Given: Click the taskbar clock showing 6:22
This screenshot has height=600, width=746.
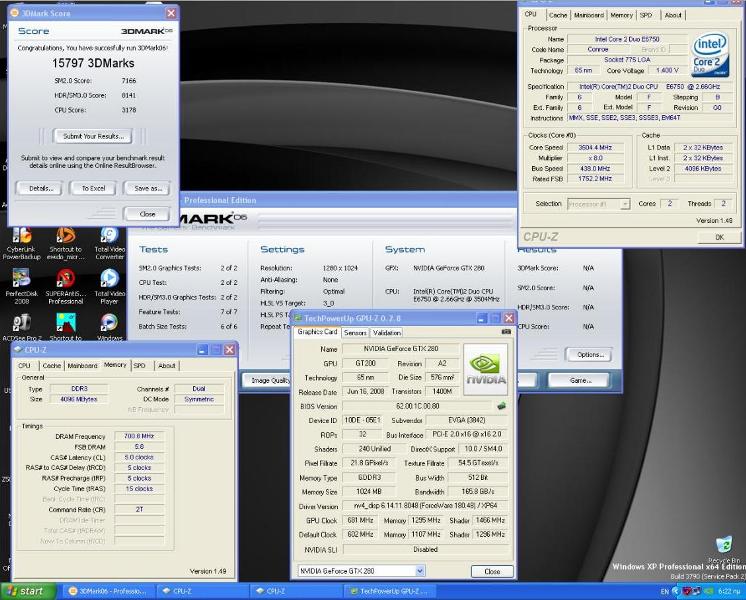Looking at the screenshot, I should [x=729, y=591].
